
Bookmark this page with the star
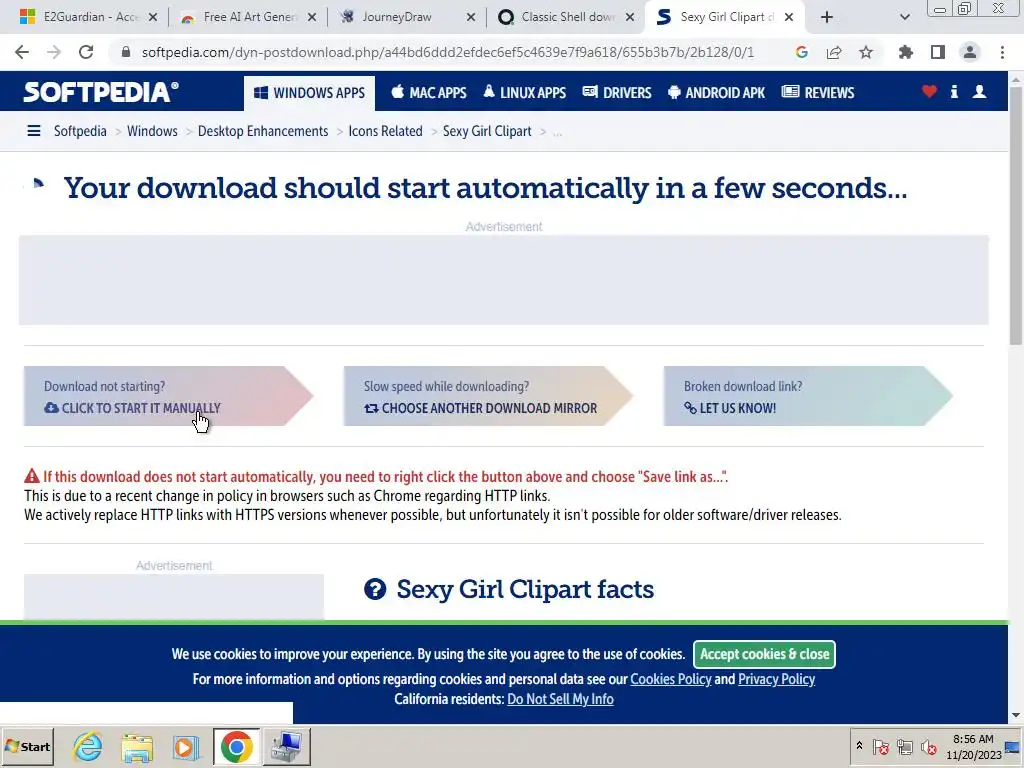[866, 52]
